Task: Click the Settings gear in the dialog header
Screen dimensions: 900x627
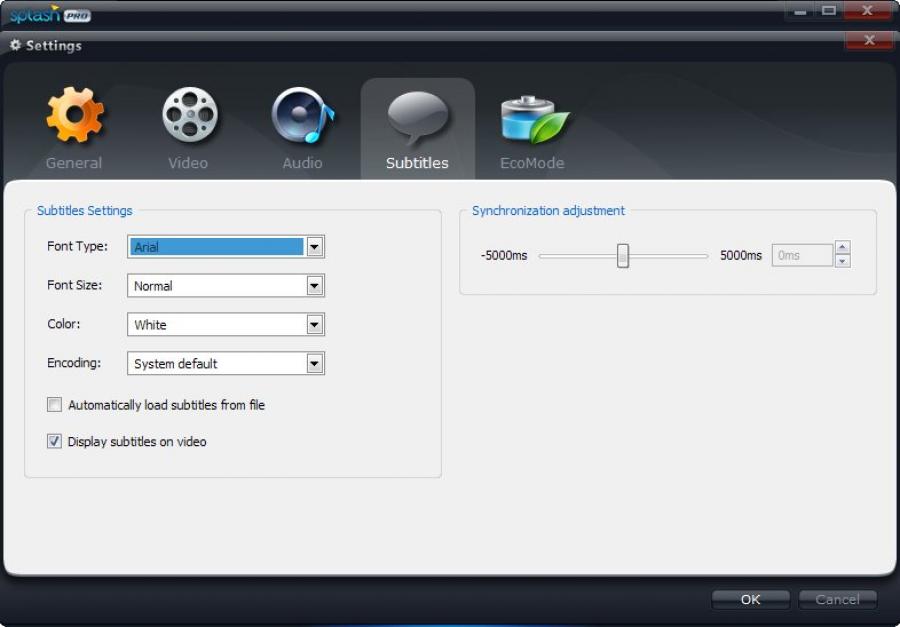Action: 16,45
